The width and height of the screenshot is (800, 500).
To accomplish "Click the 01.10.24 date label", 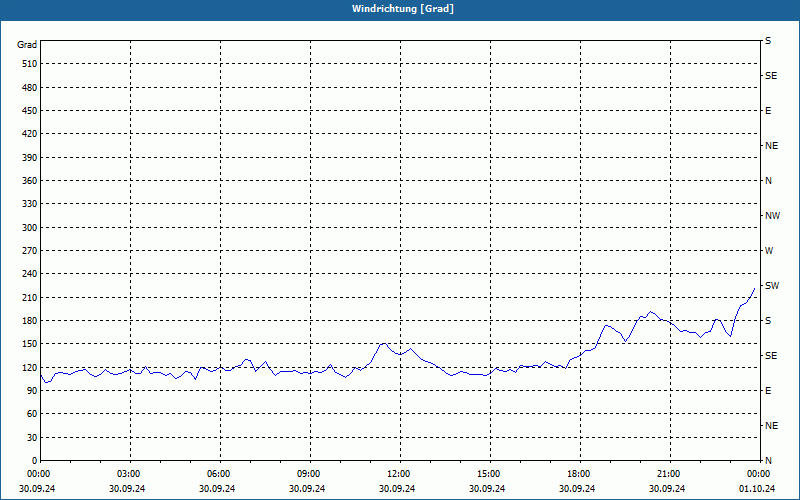I will click(x=757, y=488).
